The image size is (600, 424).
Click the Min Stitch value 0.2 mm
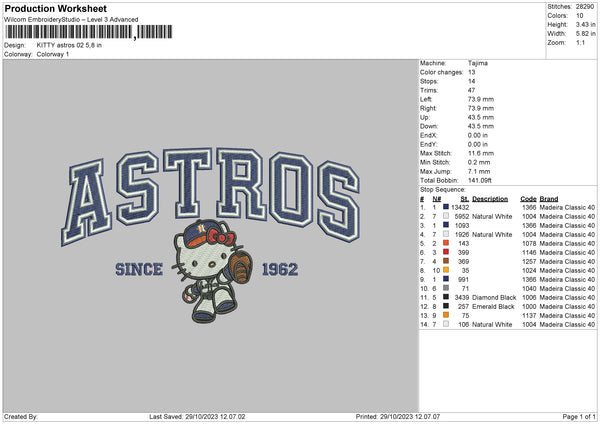(x=479, y=162)
